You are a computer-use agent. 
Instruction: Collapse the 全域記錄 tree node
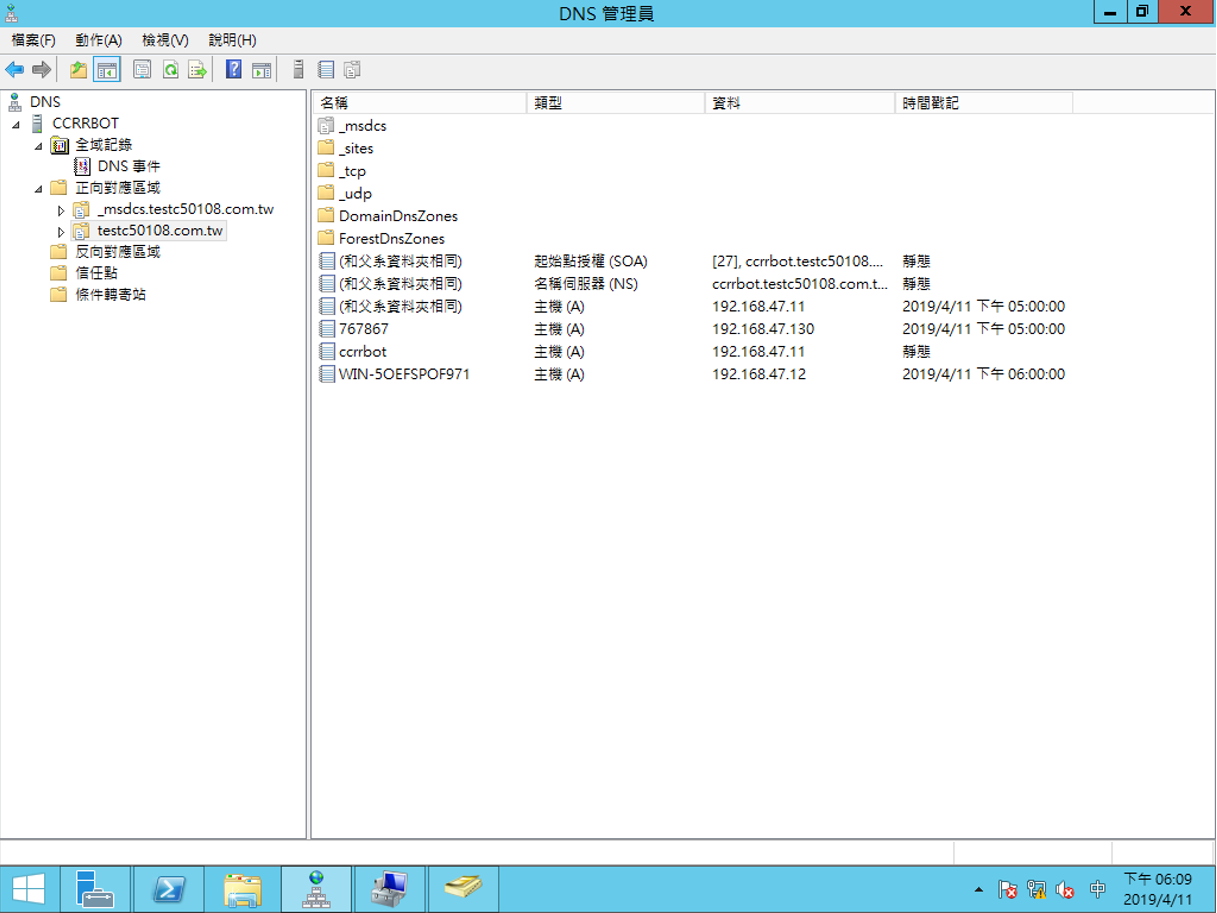(x=38, y=146)
